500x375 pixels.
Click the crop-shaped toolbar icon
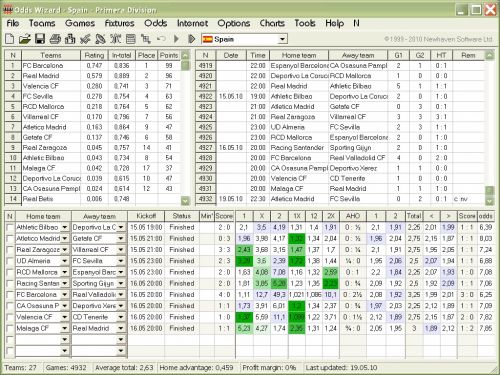(146, 39)
